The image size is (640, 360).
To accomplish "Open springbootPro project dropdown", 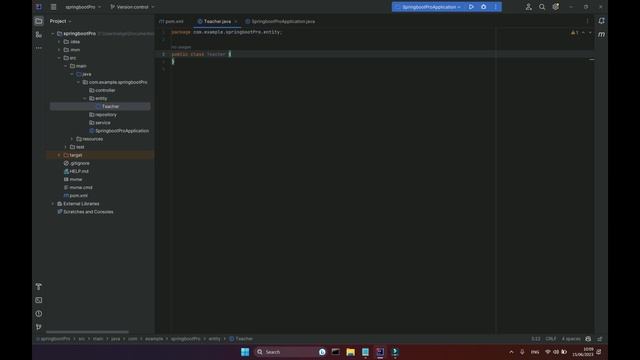I will [x=83, y=7].
